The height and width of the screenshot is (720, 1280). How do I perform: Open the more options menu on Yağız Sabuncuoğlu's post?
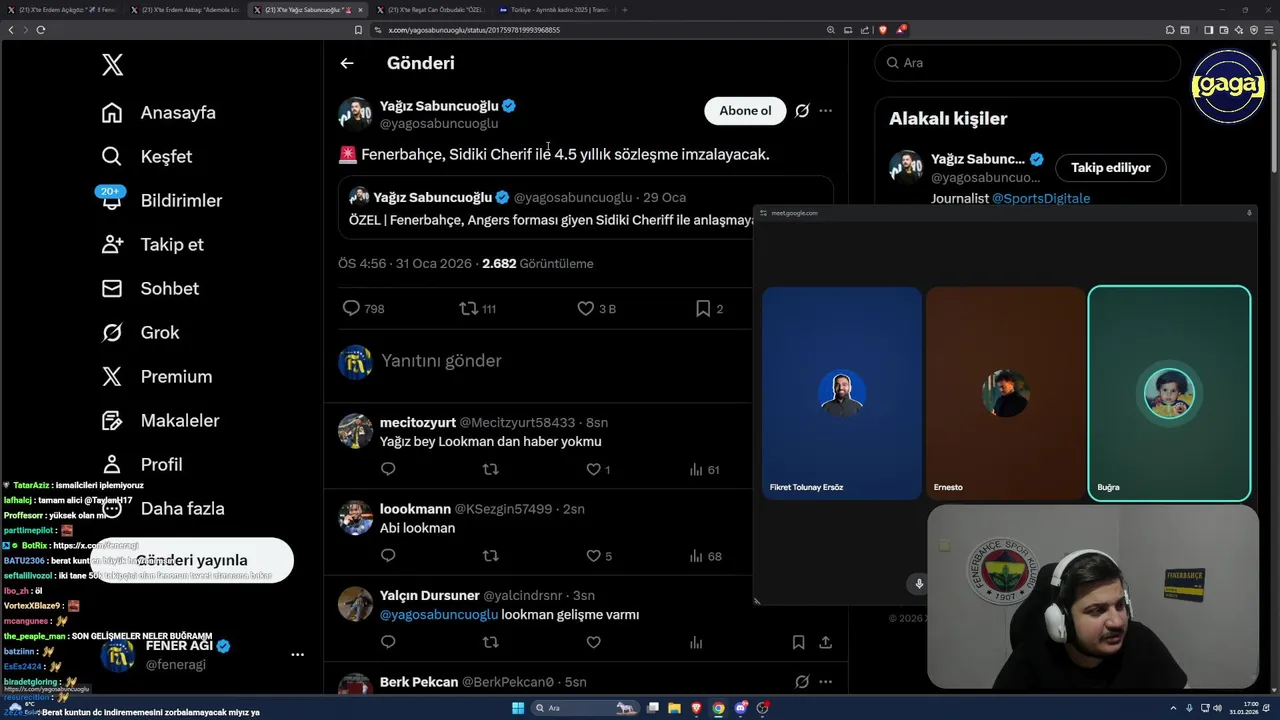[825, 111]
